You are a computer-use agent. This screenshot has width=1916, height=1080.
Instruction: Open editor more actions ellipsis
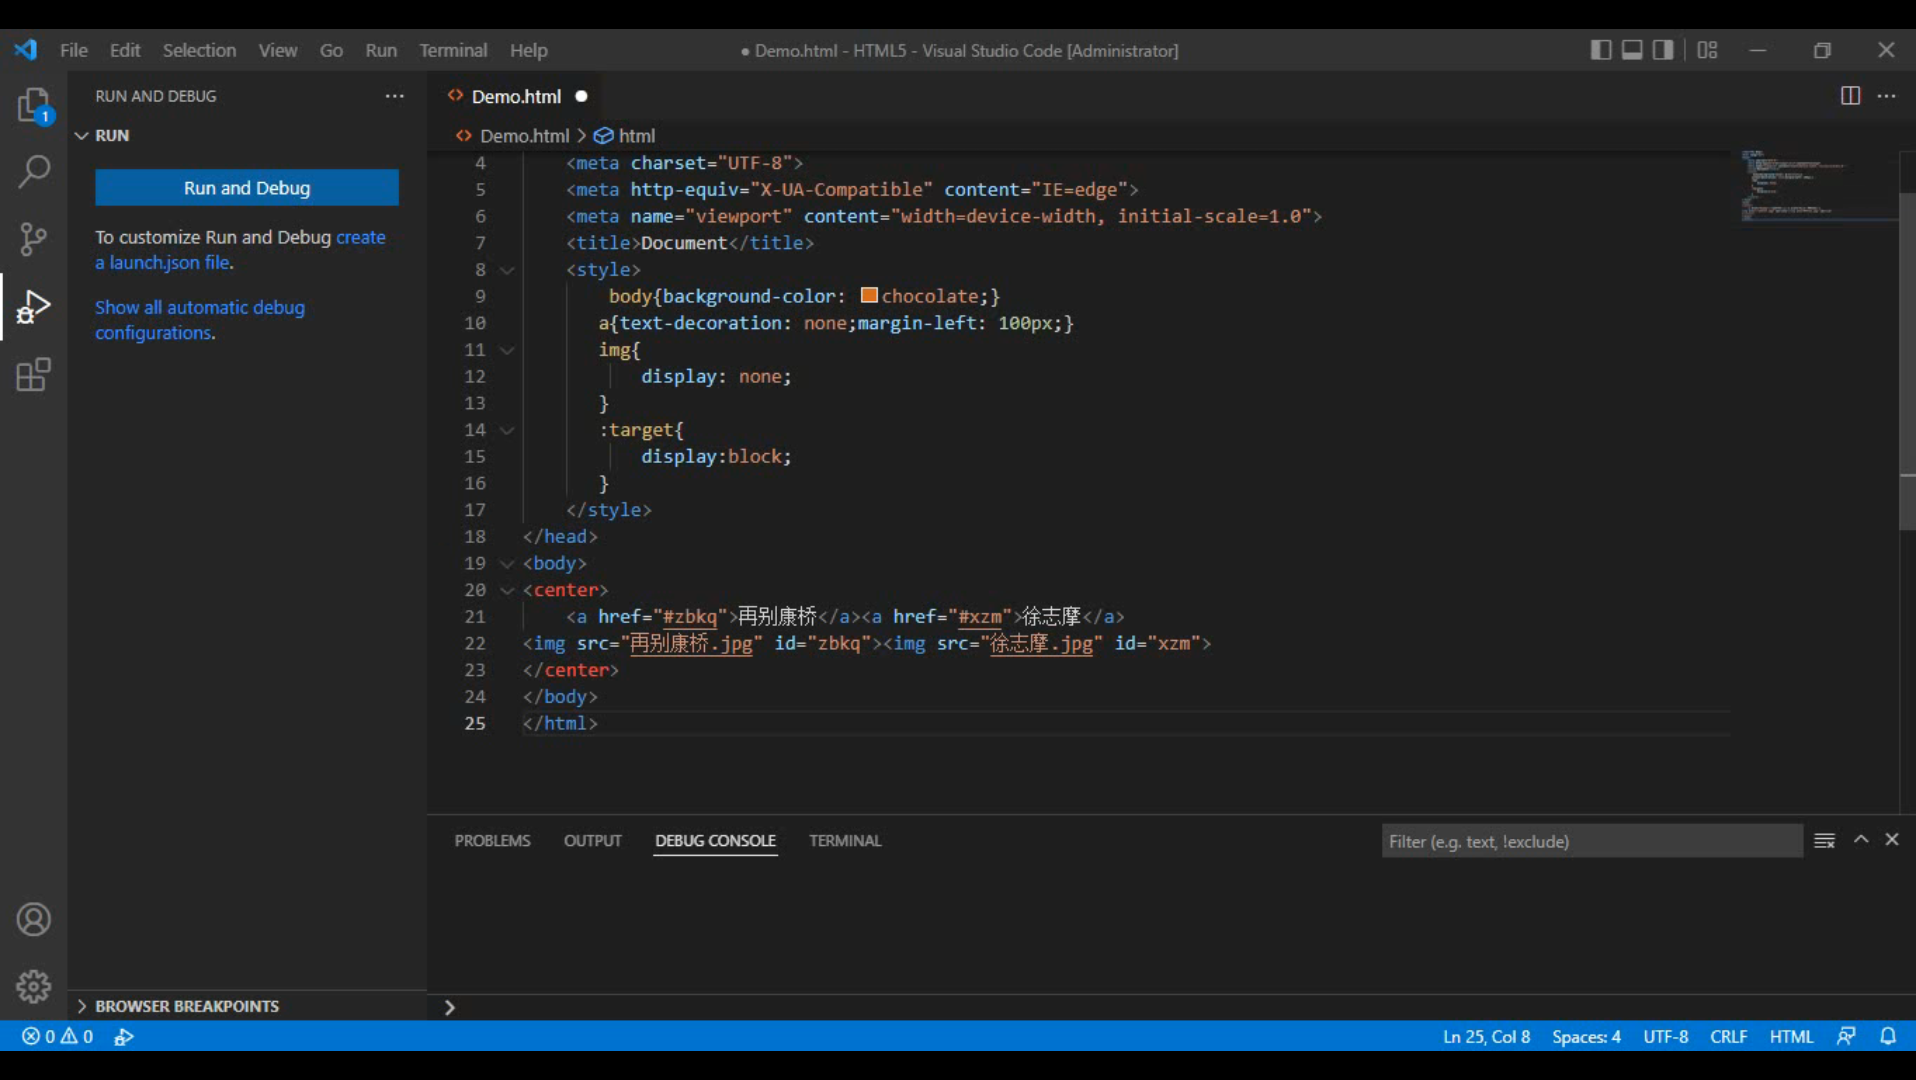(x=1887, y=96)
